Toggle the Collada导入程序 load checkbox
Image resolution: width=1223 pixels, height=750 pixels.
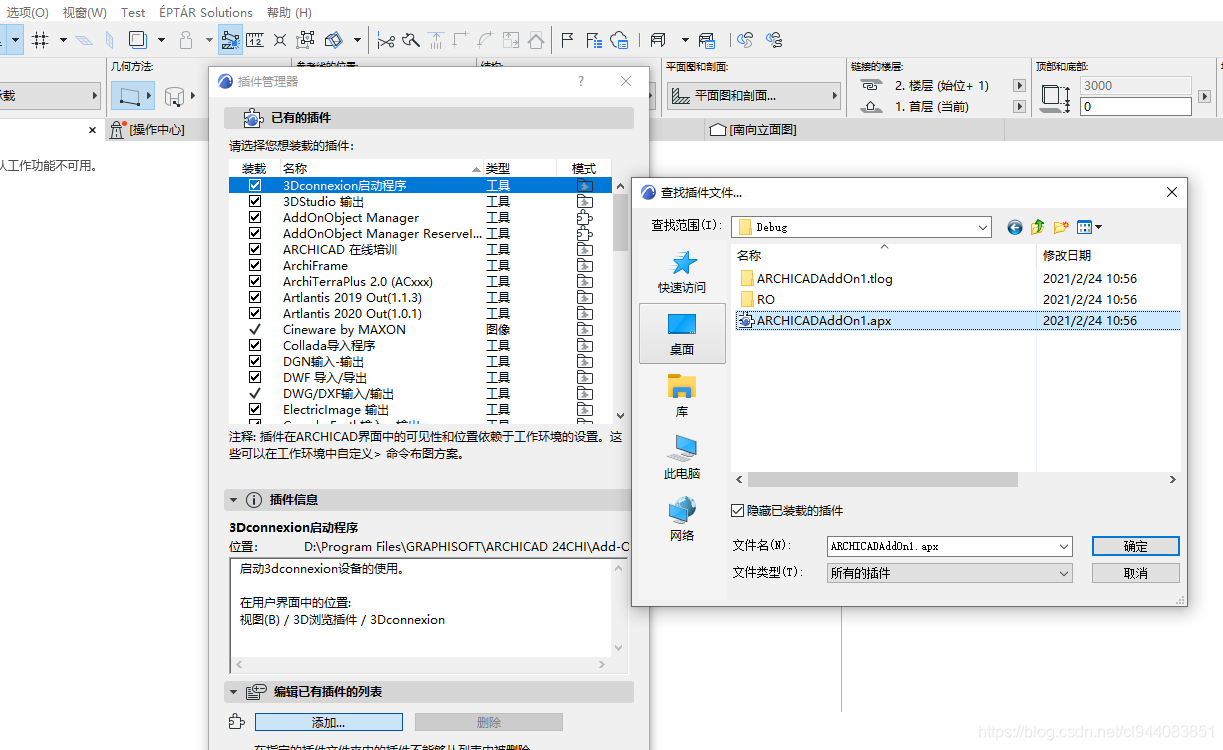(x=255, y=345)
